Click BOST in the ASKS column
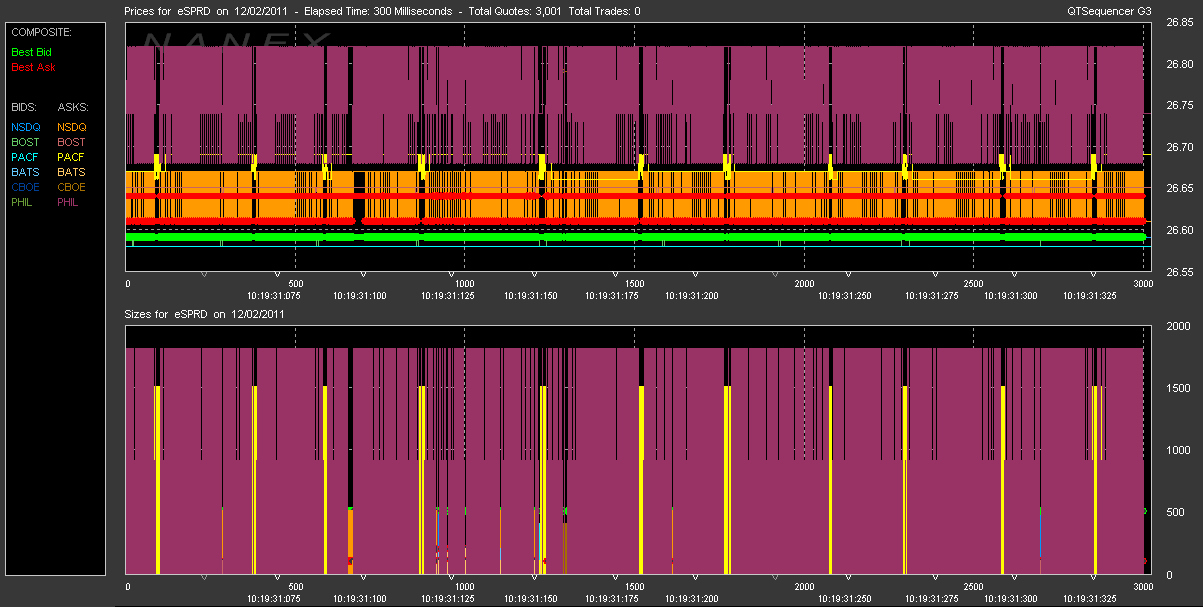 [73, 142]
